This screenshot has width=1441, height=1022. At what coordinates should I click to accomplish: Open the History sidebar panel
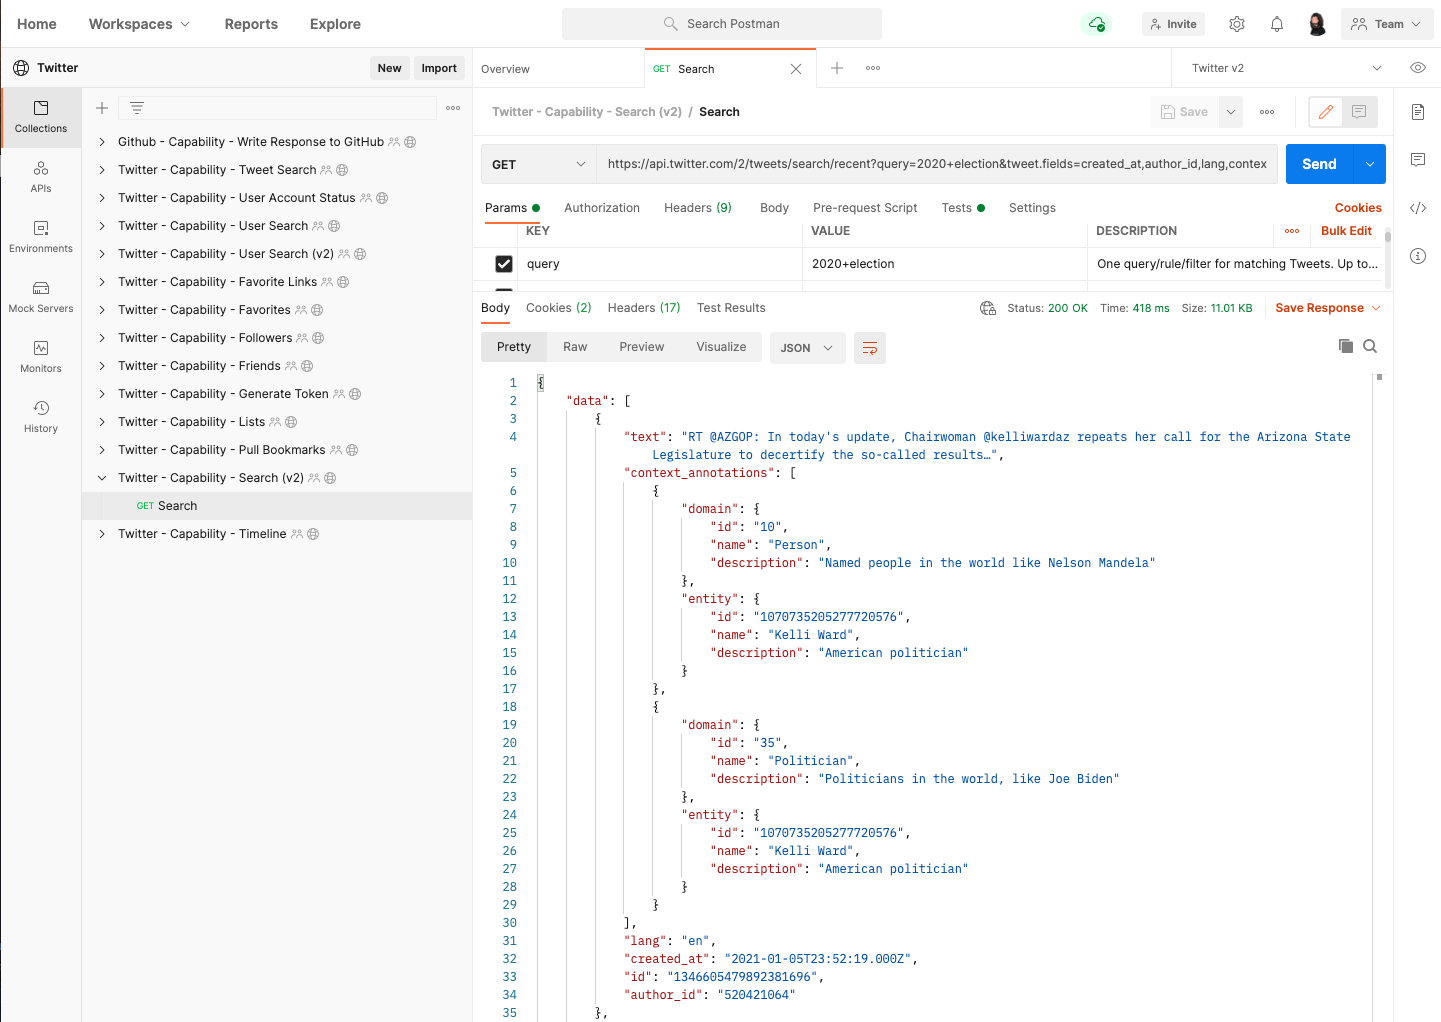click(x=41, y=417)
